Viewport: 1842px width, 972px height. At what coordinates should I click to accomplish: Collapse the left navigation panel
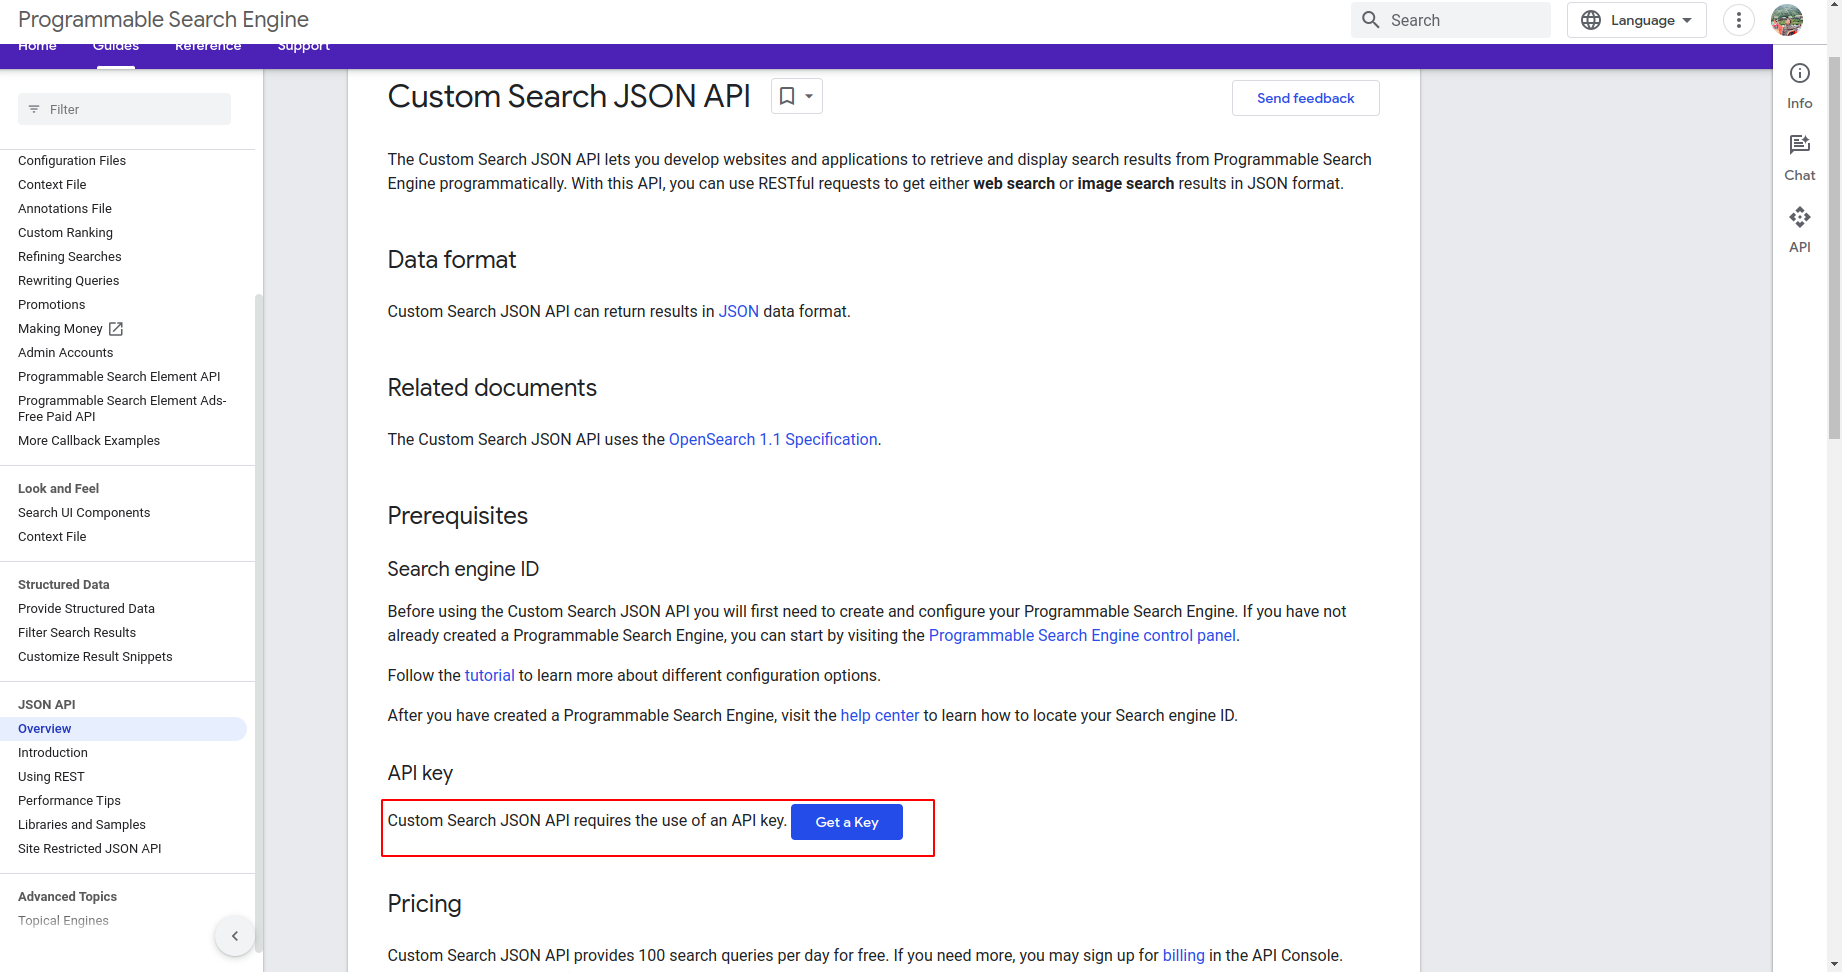click(x=235, y=936)
